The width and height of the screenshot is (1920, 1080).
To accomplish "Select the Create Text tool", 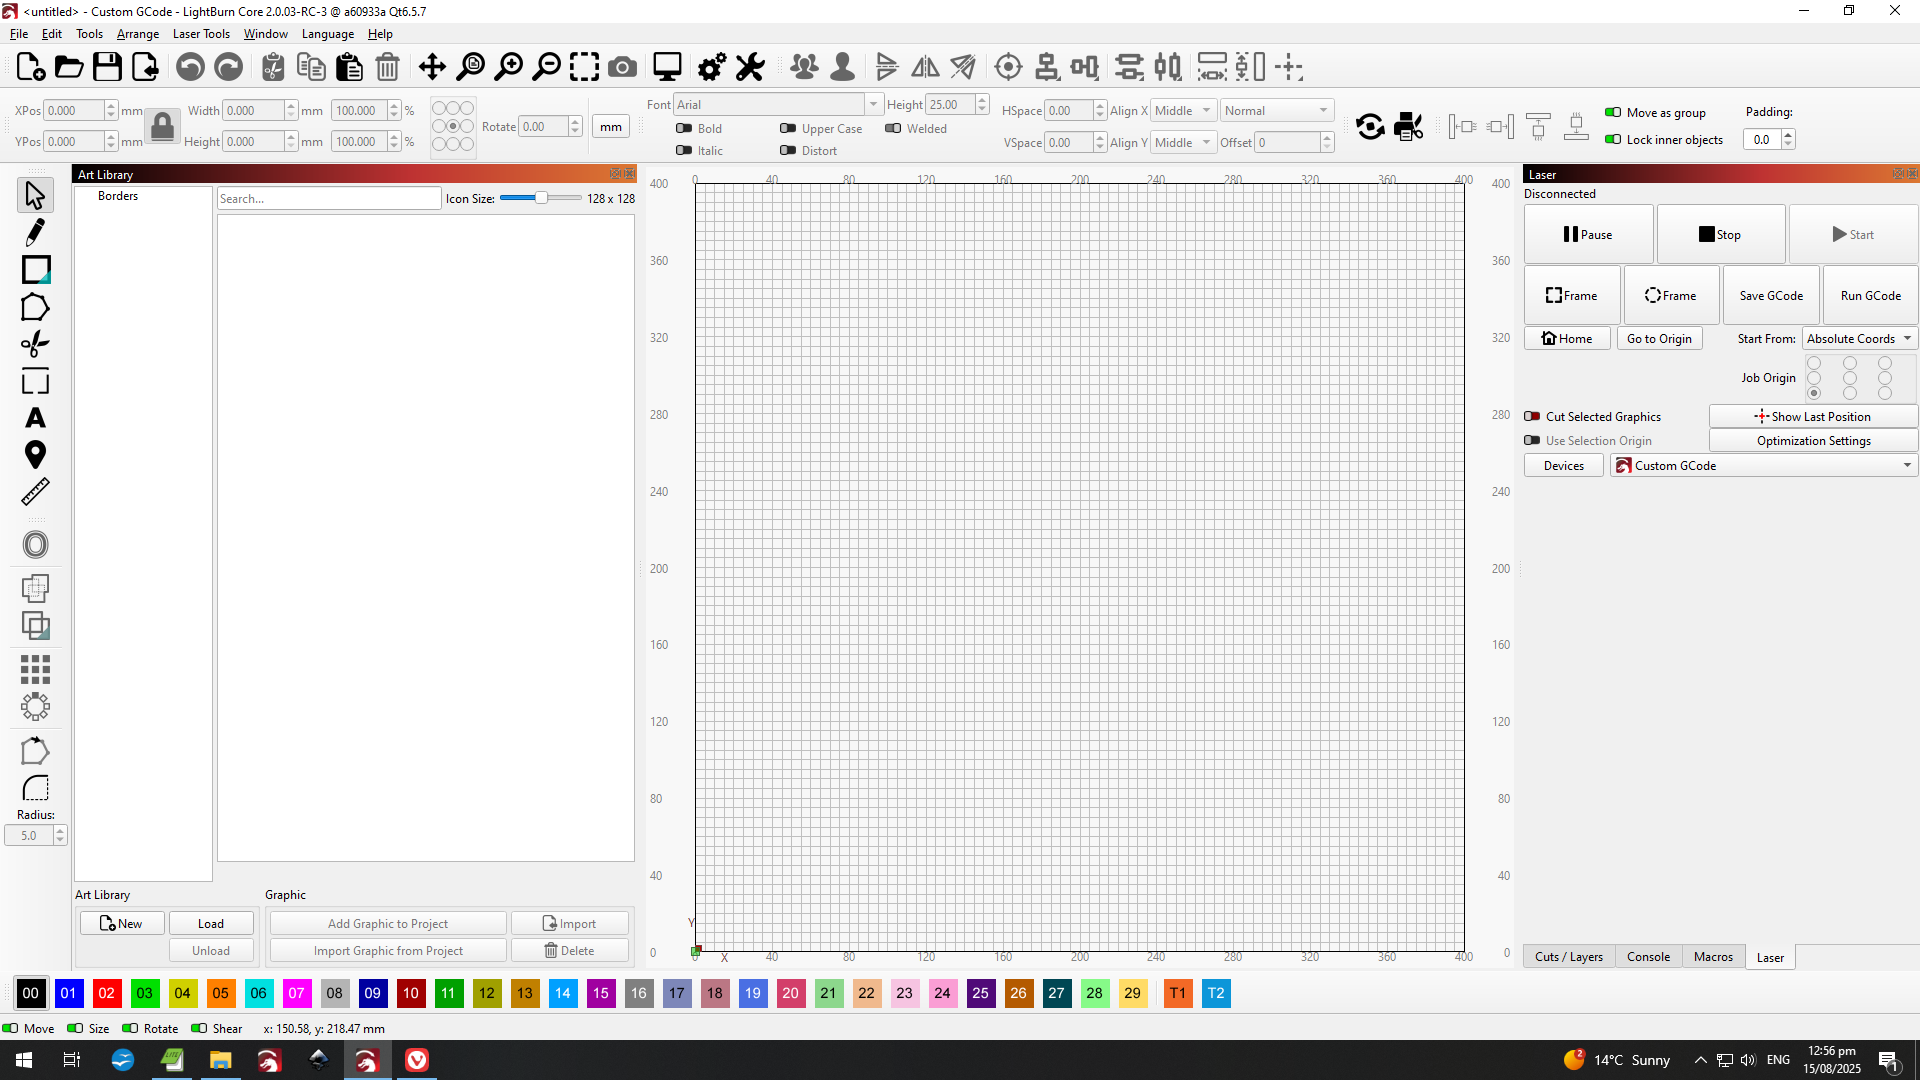I will coord(35,418).
